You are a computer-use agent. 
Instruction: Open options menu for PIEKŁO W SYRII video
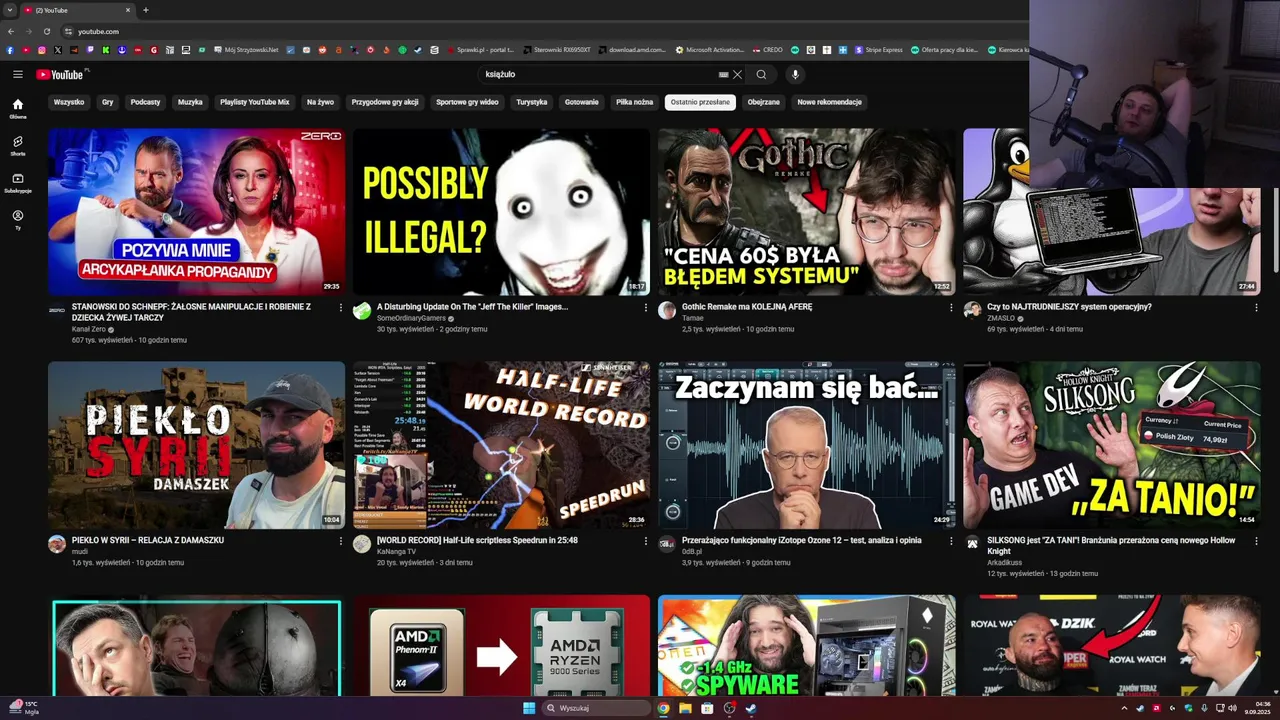coord(340,541)
